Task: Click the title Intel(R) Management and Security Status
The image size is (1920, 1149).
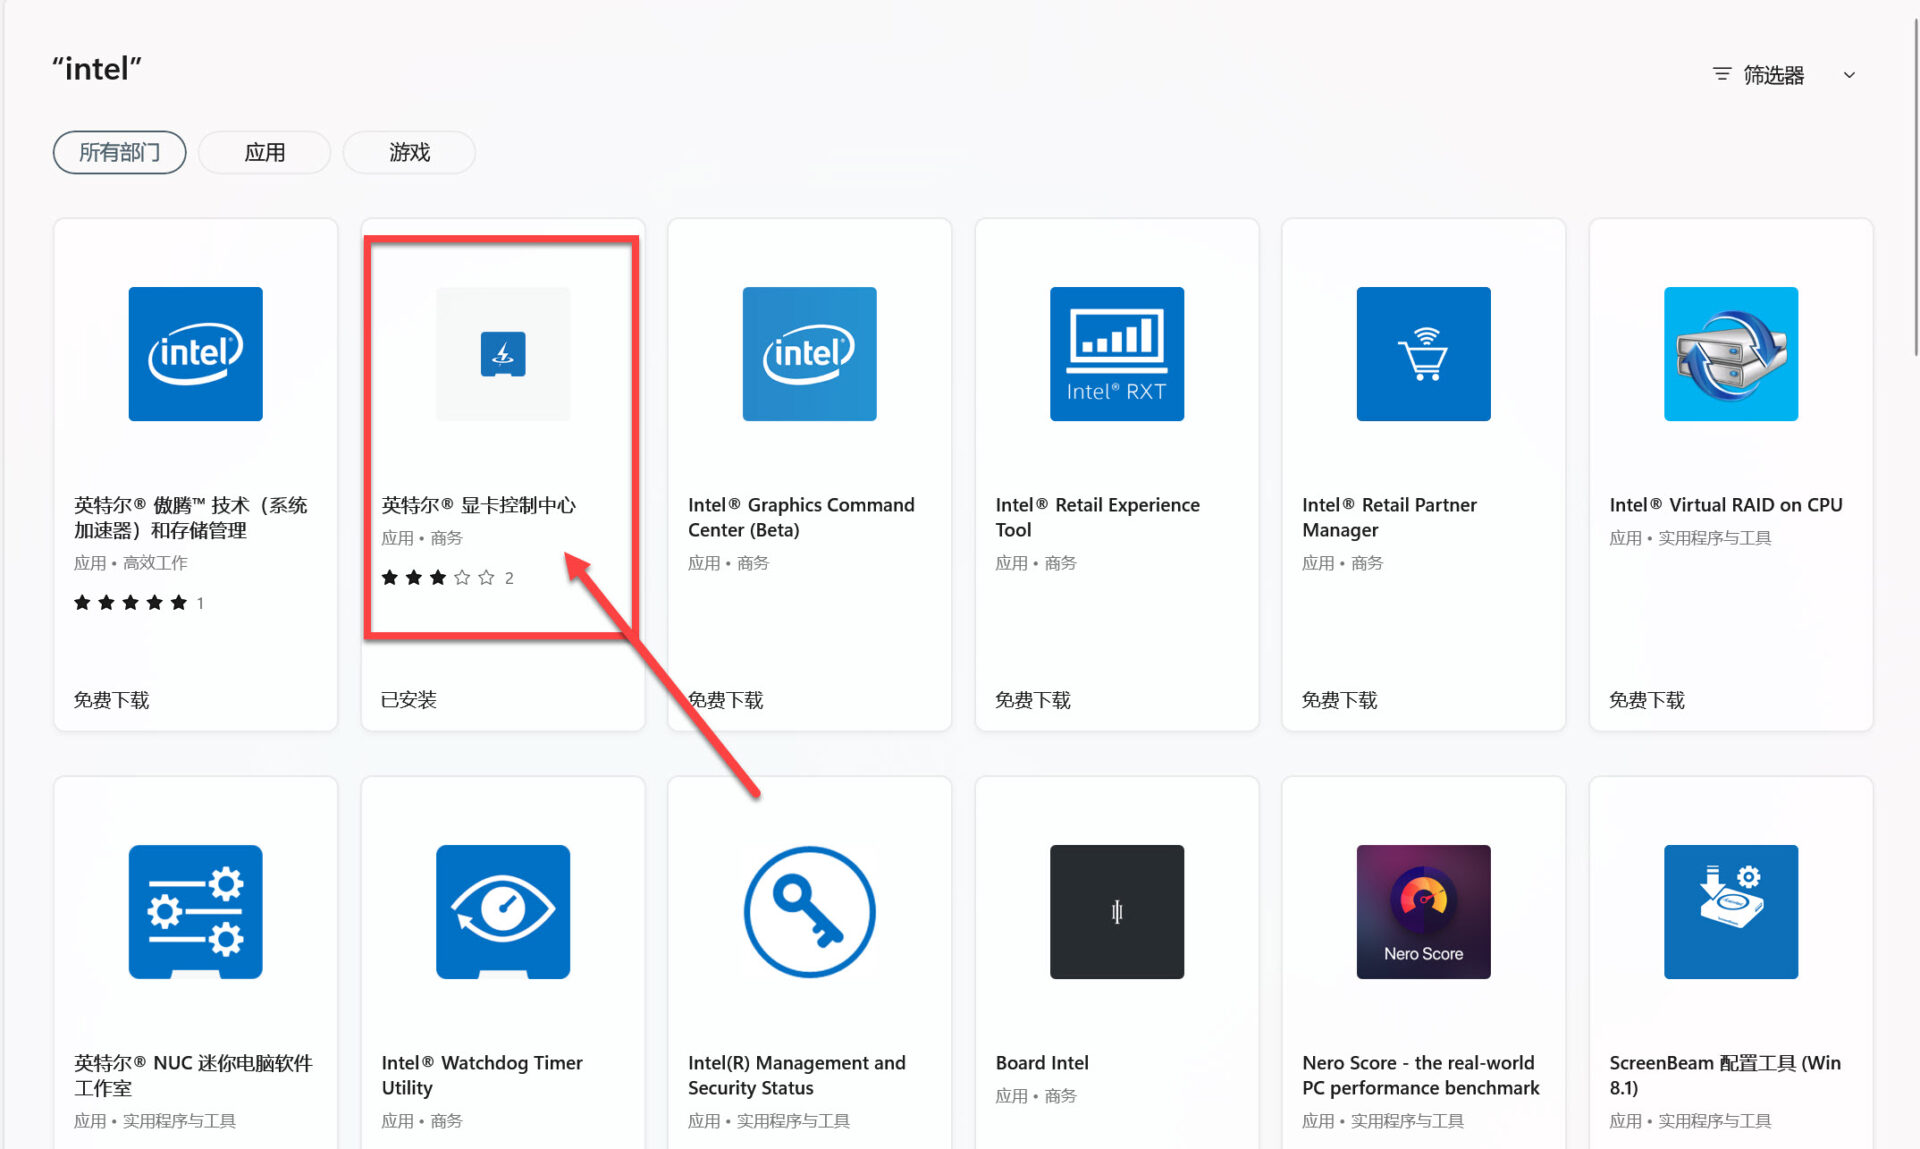Action: tap(796, 1075)
